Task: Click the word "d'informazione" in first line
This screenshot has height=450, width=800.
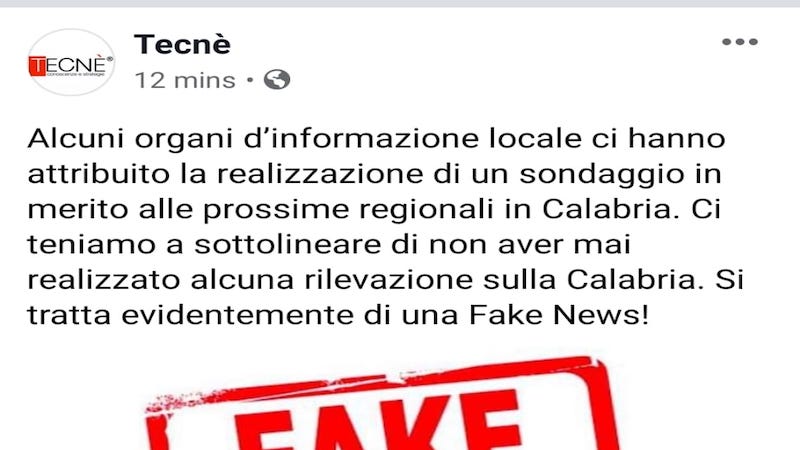Action: [361, 139]
